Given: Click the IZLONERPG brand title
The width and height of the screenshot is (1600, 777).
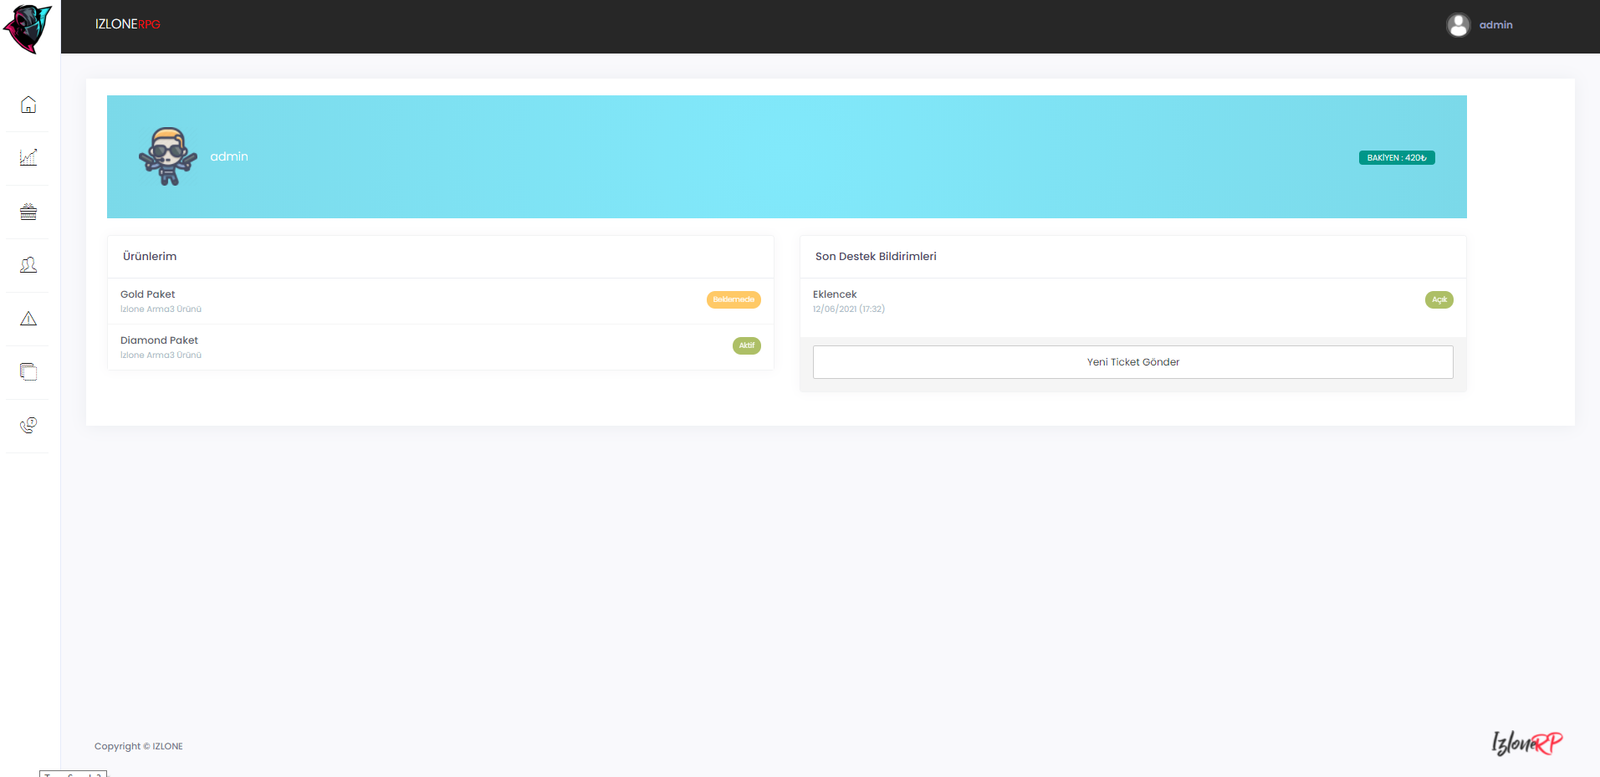Looking at the screenshot, I should 127,24.
